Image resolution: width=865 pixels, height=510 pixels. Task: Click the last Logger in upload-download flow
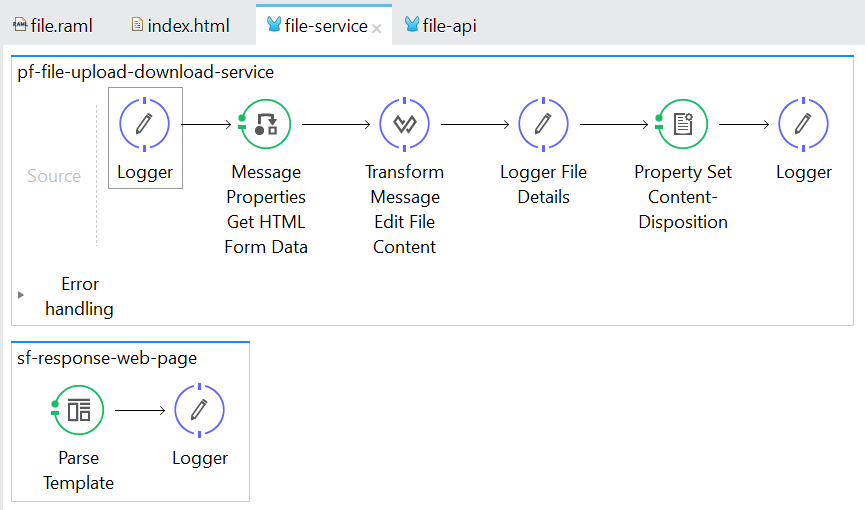point(803,124)
